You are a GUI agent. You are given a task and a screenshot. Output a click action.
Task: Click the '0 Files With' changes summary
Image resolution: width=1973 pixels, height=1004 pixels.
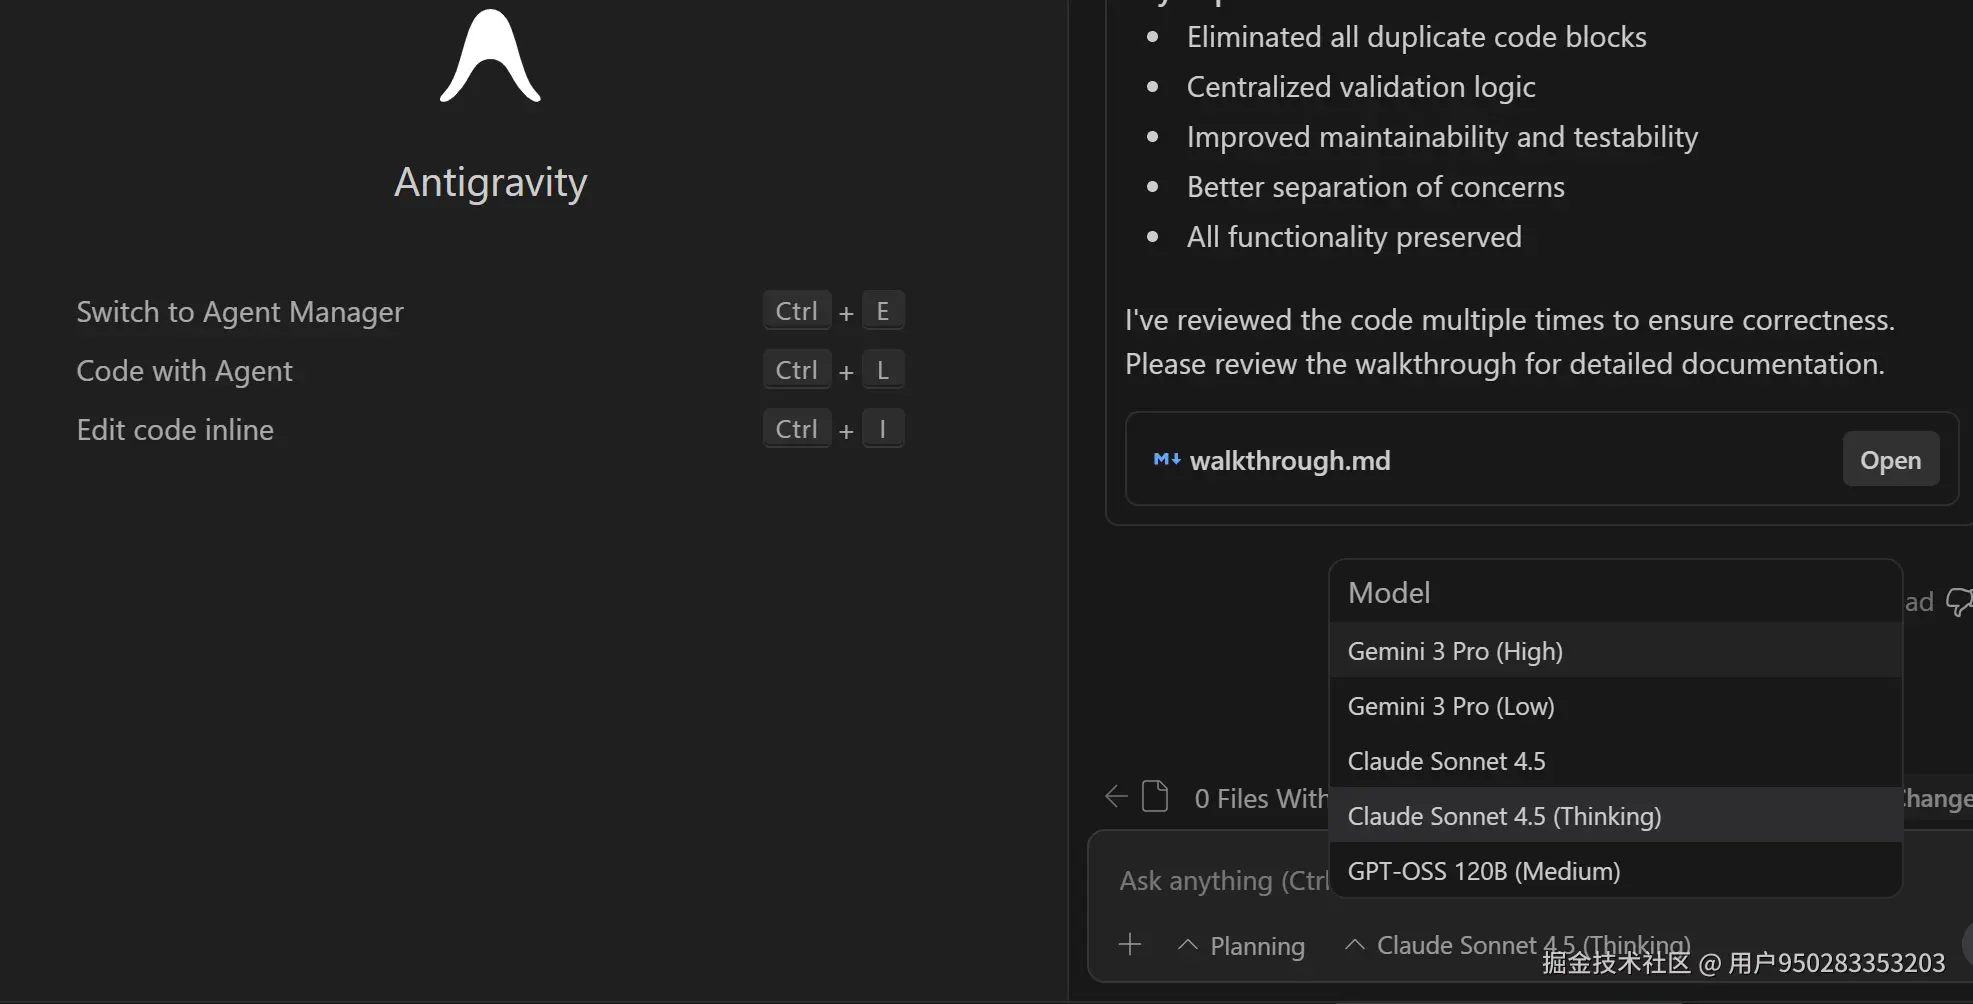point(1260,799)
